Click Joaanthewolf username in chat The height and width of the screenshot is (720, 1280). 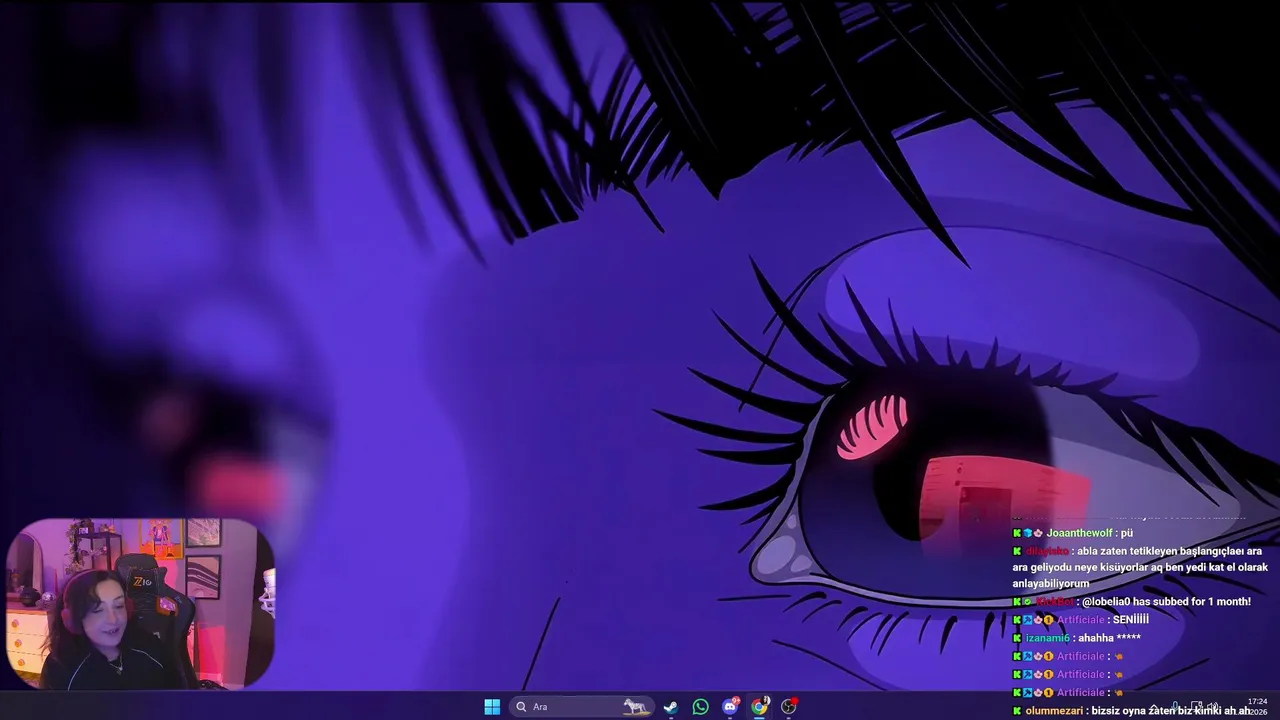[x=1079, y=533]
